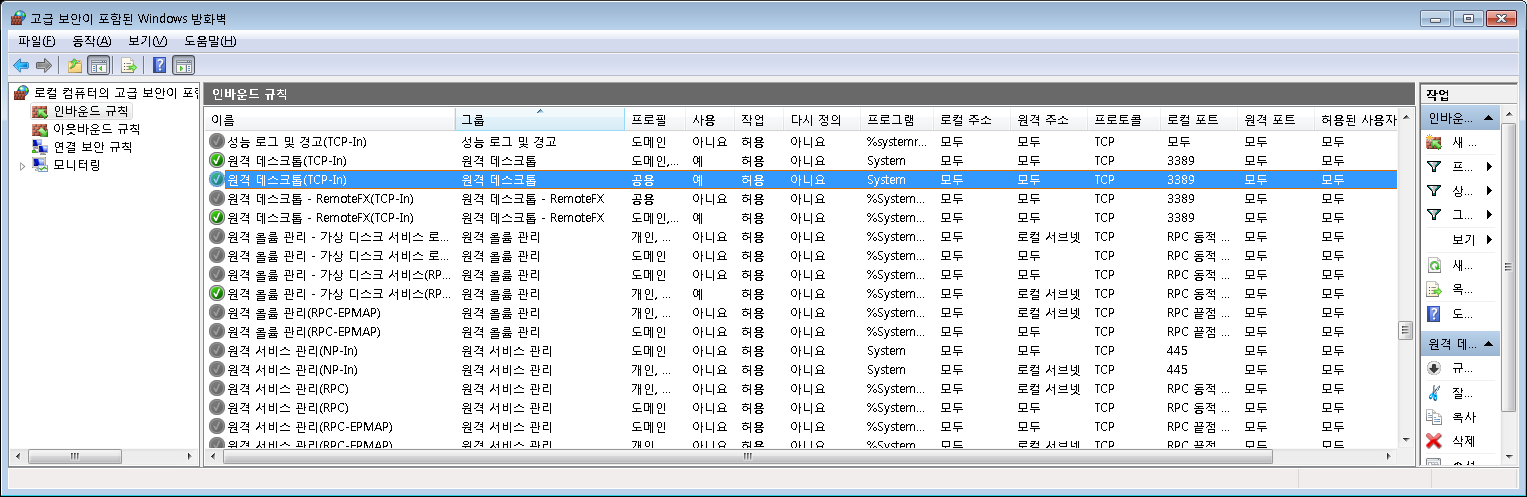Image resolution: width=1527 pixels, height=497 pixels.
Task: Click the help (도...) icon in action pane
Action: coord(1434,314)
